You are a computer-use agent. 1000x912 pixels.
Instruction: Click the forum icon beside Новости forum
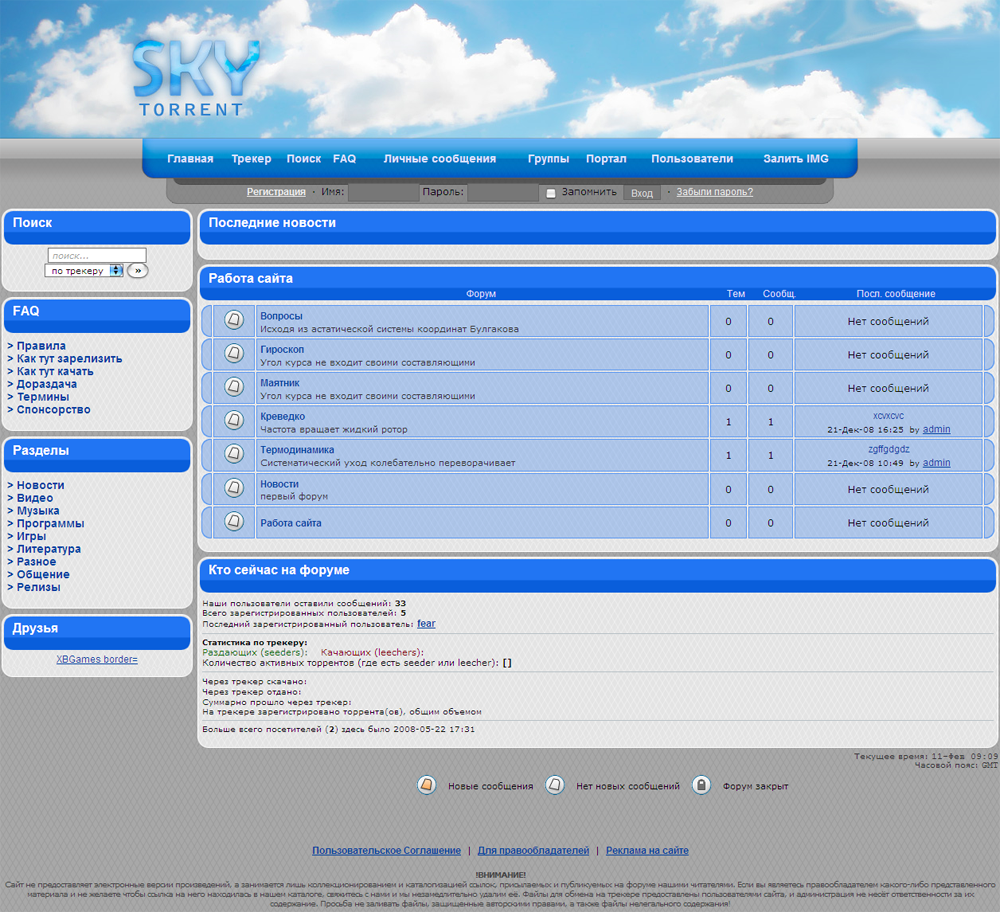(233, 488)
